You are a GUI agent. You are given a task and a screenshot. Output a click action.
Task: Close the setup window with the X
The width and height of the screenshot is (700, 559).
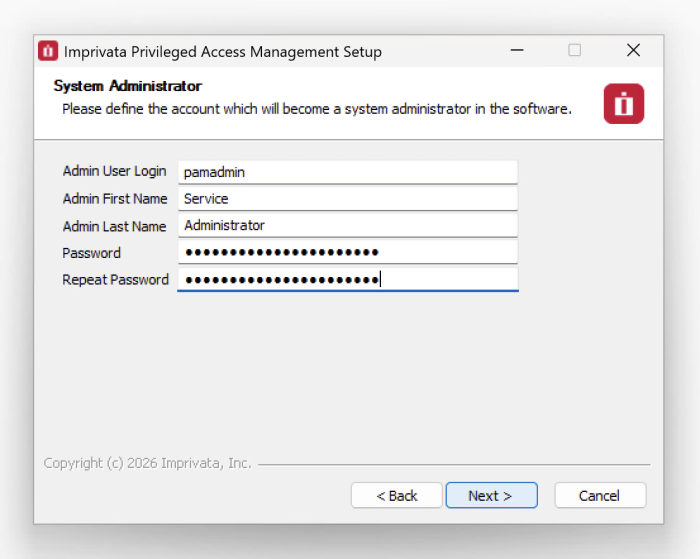pos(633,51)
